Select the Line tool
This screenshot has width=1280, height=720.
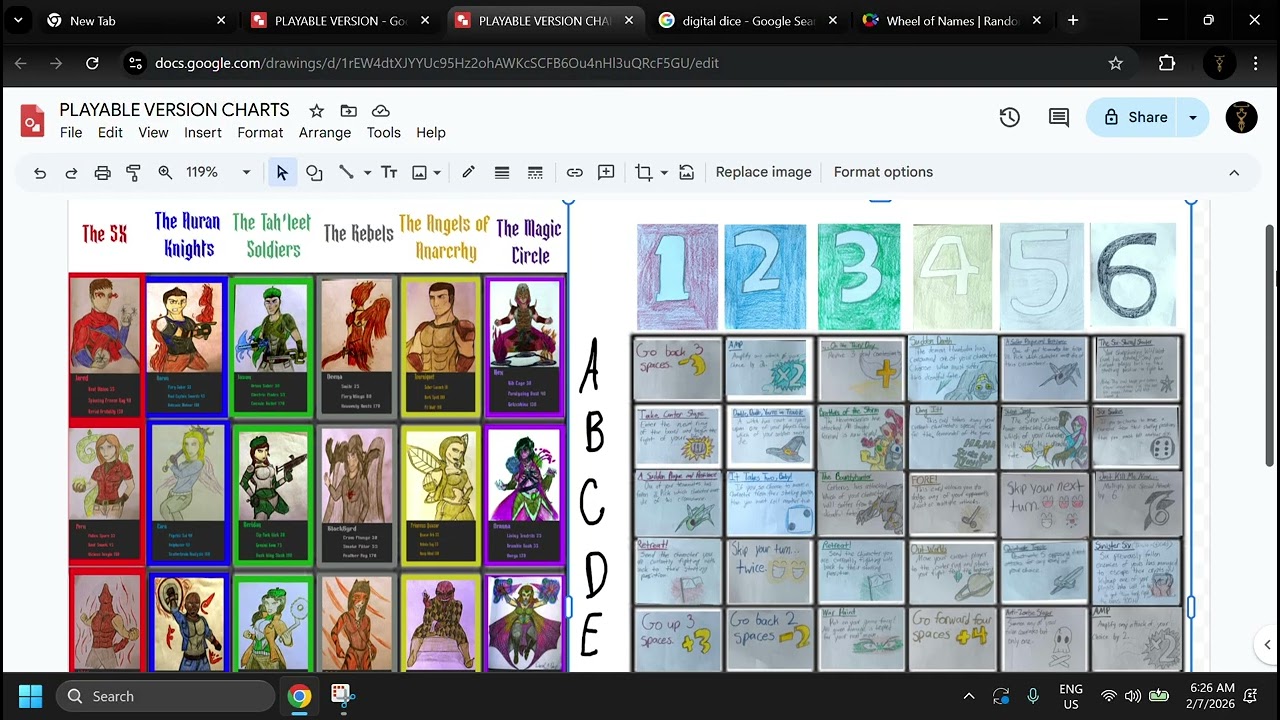click(x=346, y=172)
